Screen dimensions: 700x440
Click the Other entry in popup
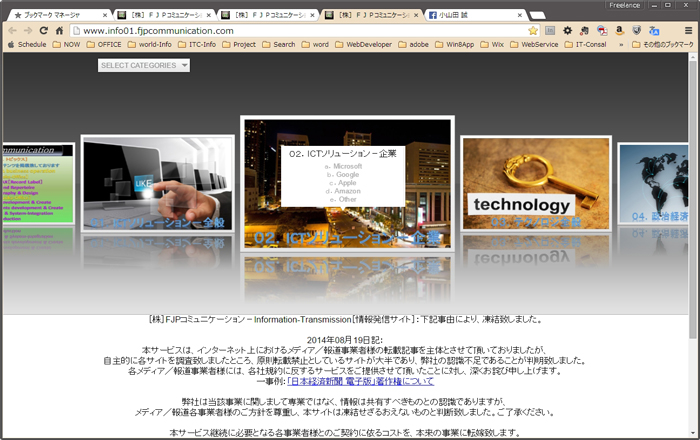point(343,199)
